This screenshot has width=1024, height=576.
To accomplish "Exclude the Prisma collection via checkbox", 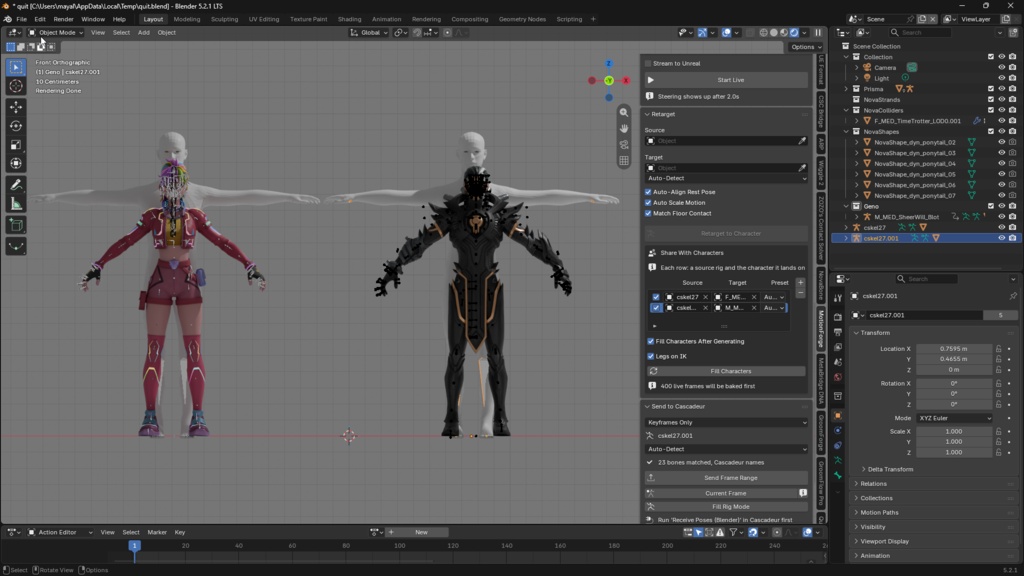I will click(991, 89).
